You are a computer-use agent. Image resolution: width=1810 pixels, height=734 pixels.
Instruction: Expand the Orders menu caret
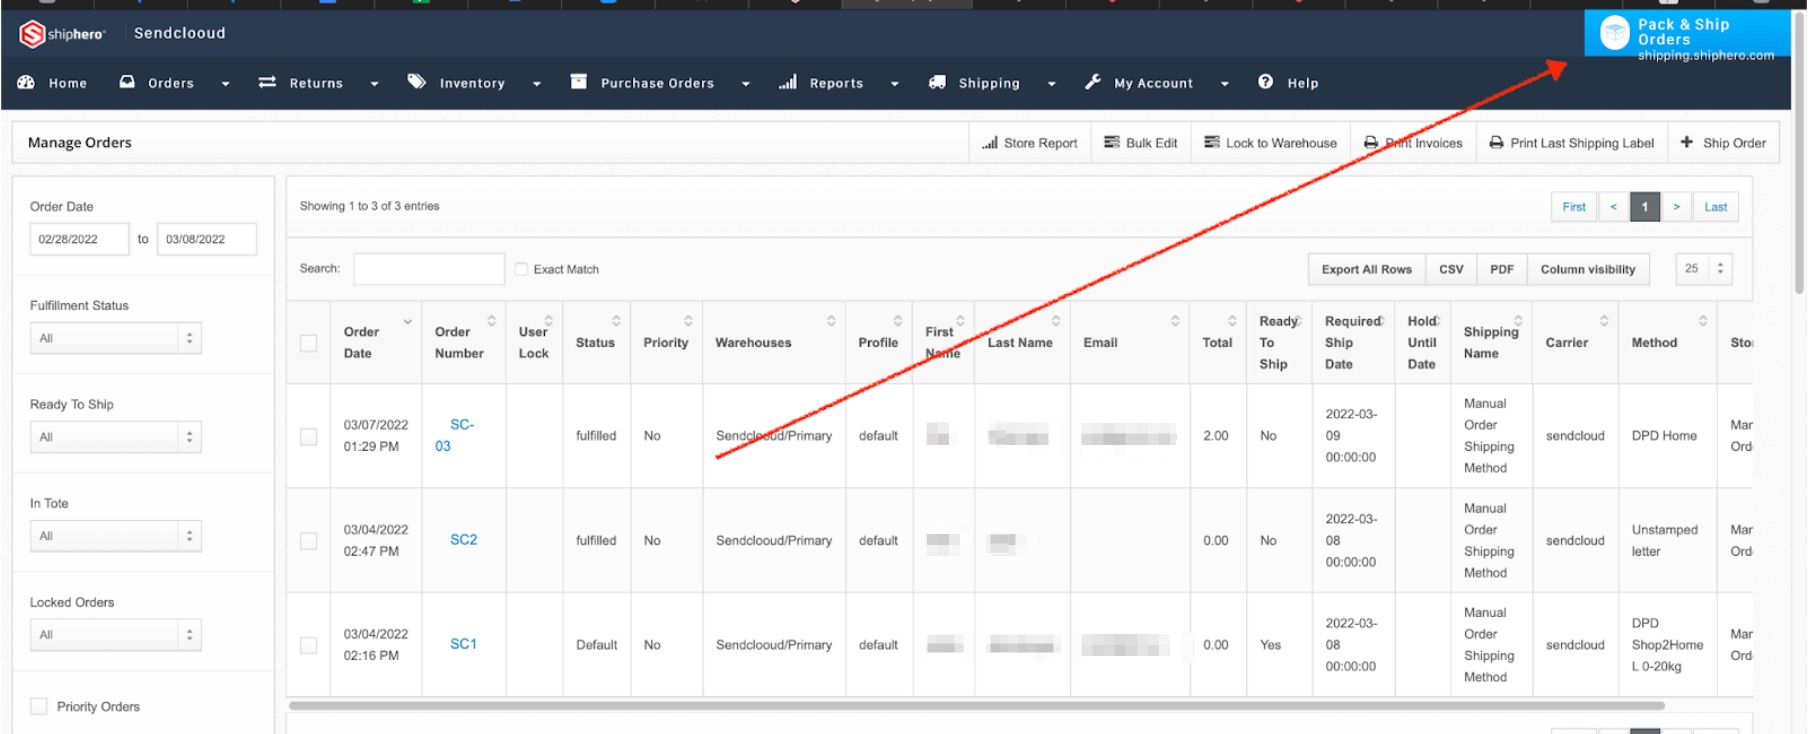225,84
